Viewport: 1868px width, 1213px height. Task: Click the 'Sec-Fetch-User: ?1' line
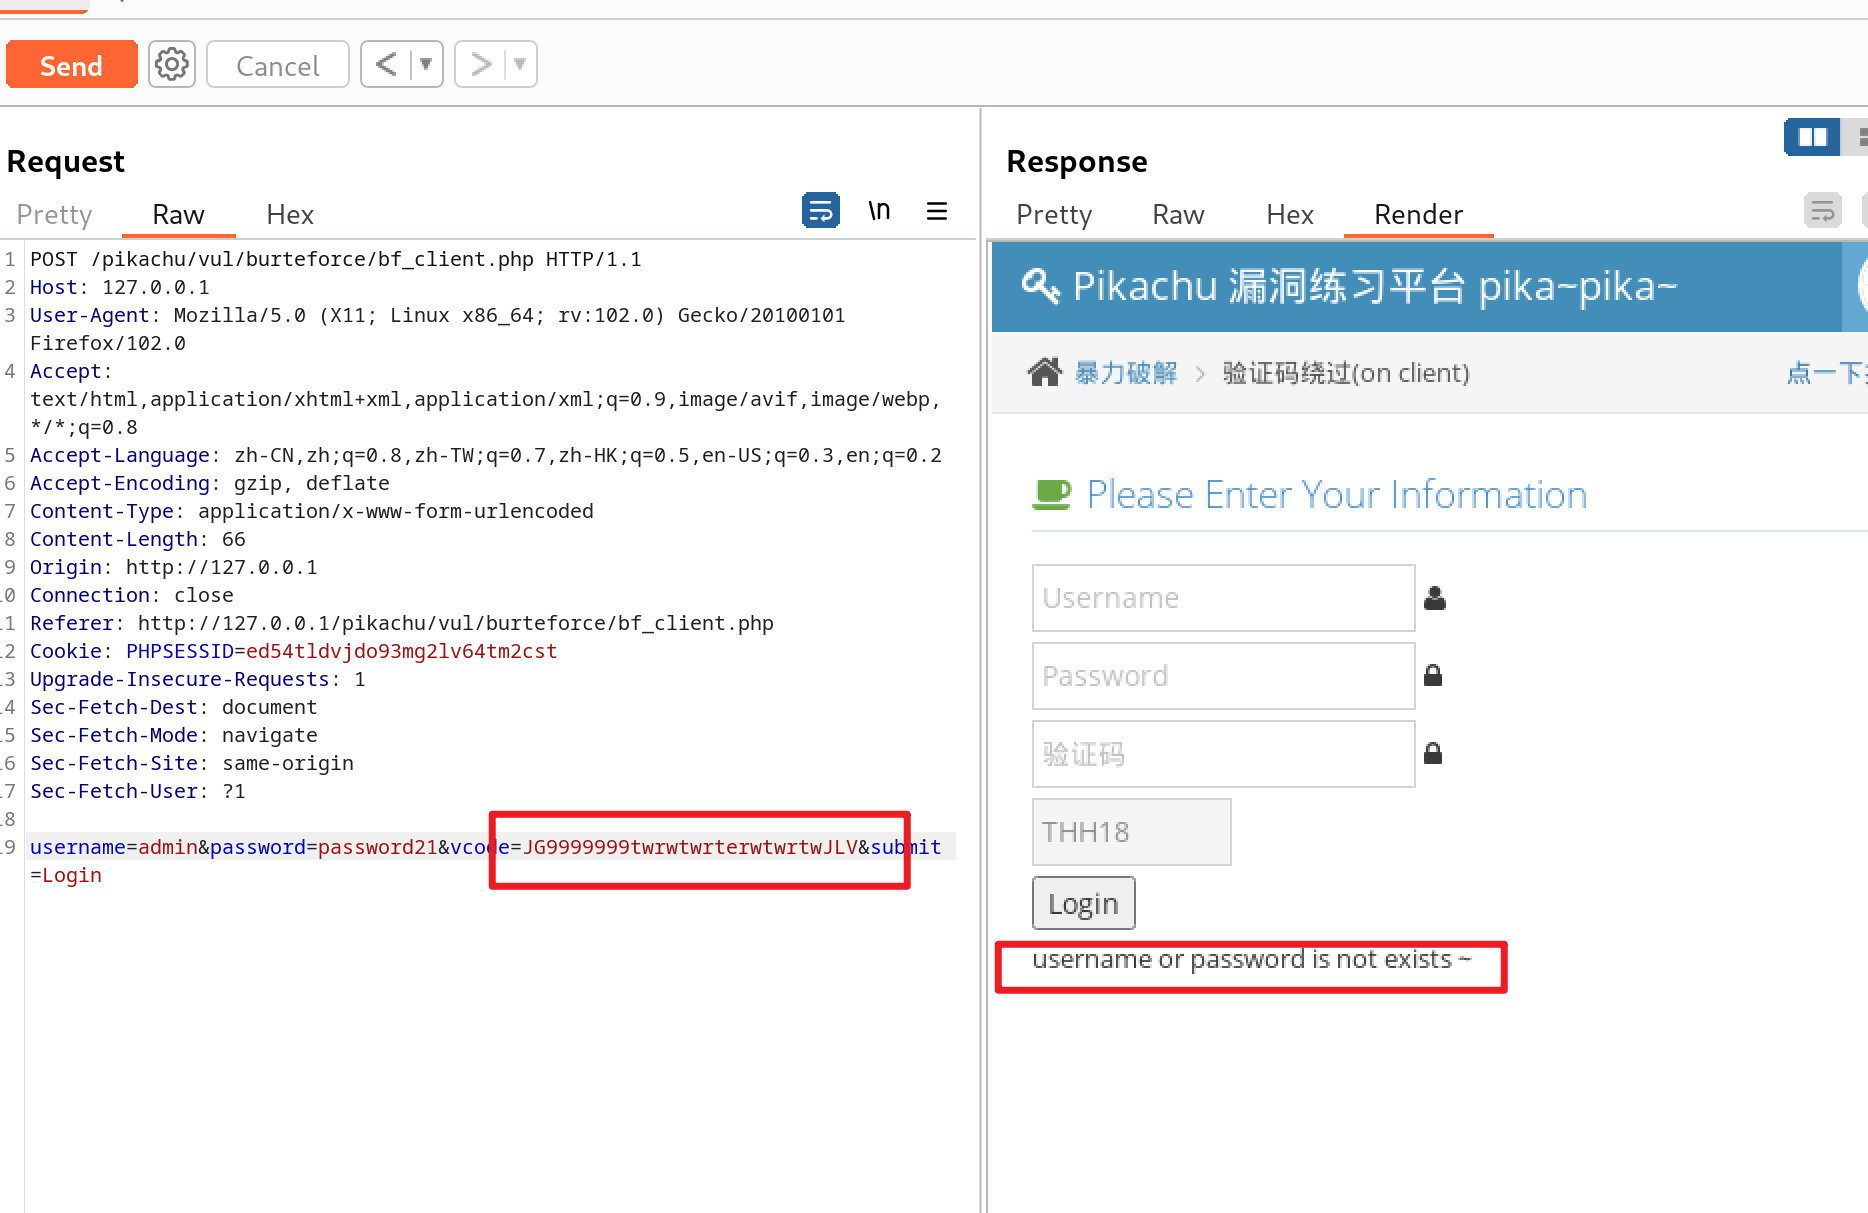click(x=138, y=791)
